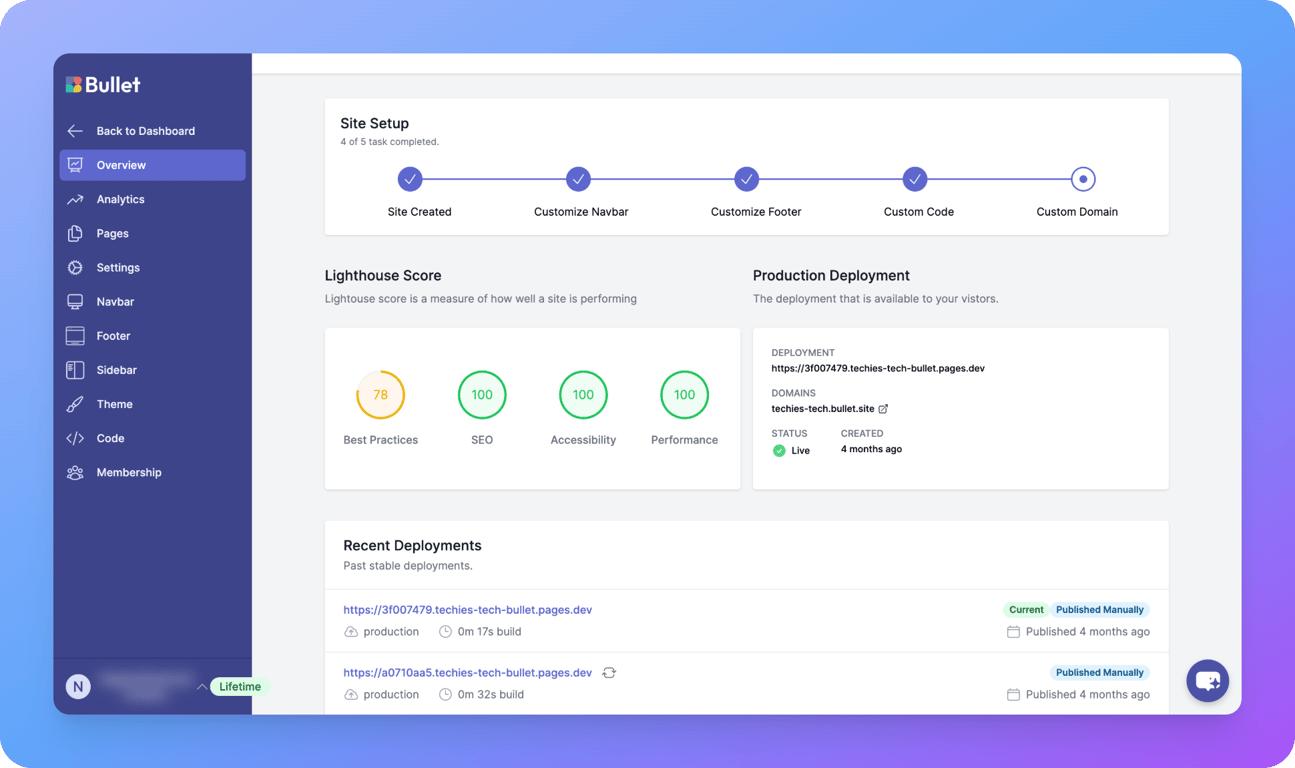
Task: Click Published Manually badge on the 3f007479 row
Action: pyautogui.click(x=1100, y=610)
